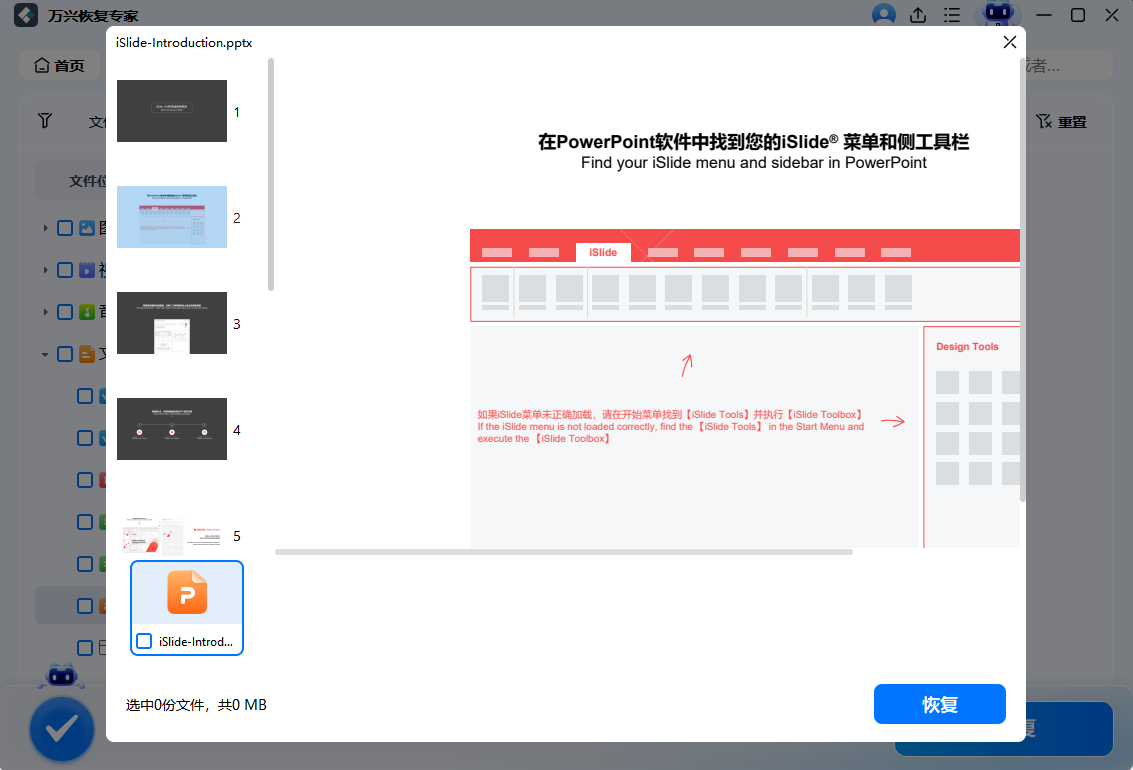Check the 图片 category checkbox in sidebar
Image resolution: width=1133 pixels, height=770 pixels.
tap(63, 227)
